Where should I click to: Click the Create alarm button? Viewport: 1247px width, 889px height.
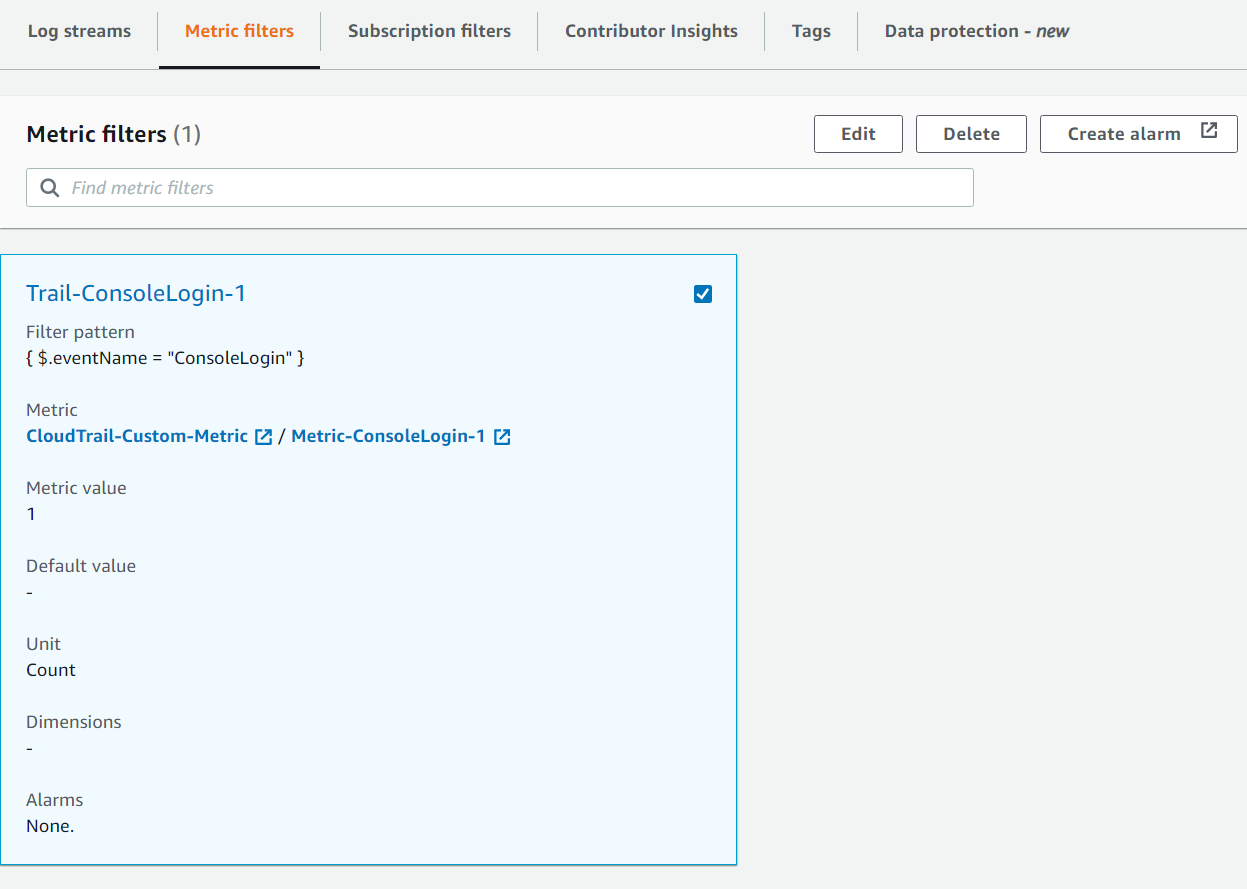click(x=1124, y=134)
